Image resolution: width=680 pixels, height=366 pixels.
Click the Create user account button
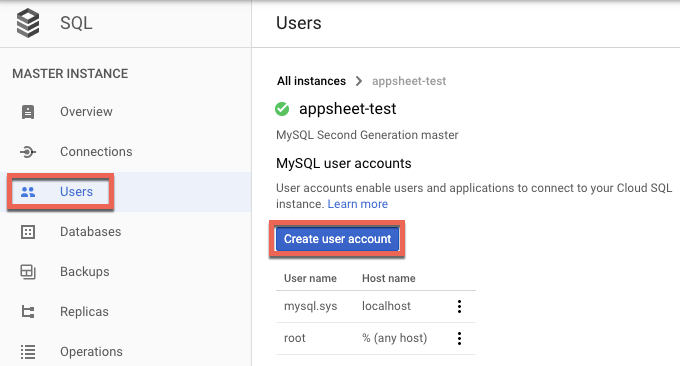point(337,239)
